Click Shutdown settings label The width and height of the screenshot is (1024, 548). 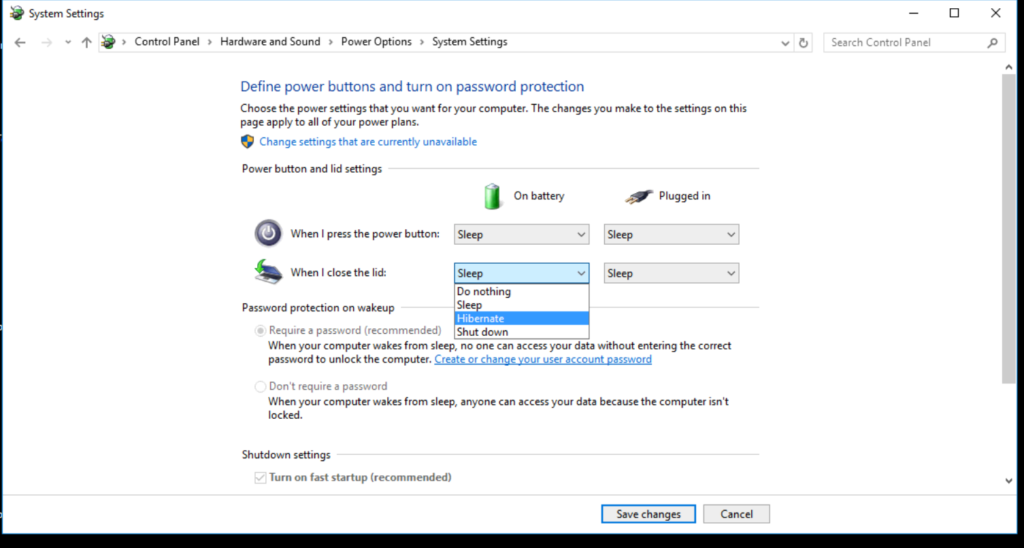tap(286, 455)
